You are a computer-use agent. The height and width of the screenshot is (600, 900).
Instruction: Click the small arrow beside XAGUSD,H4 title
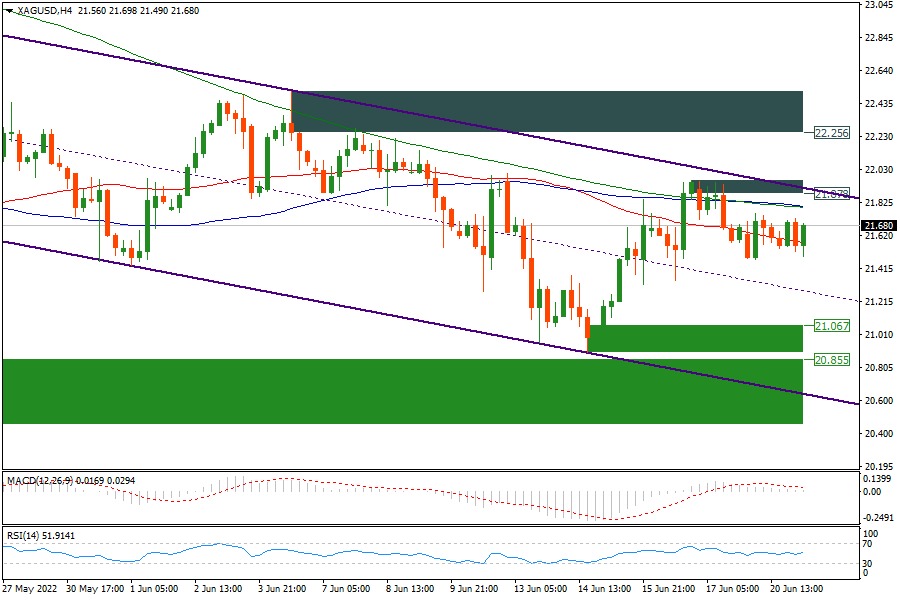9,9
